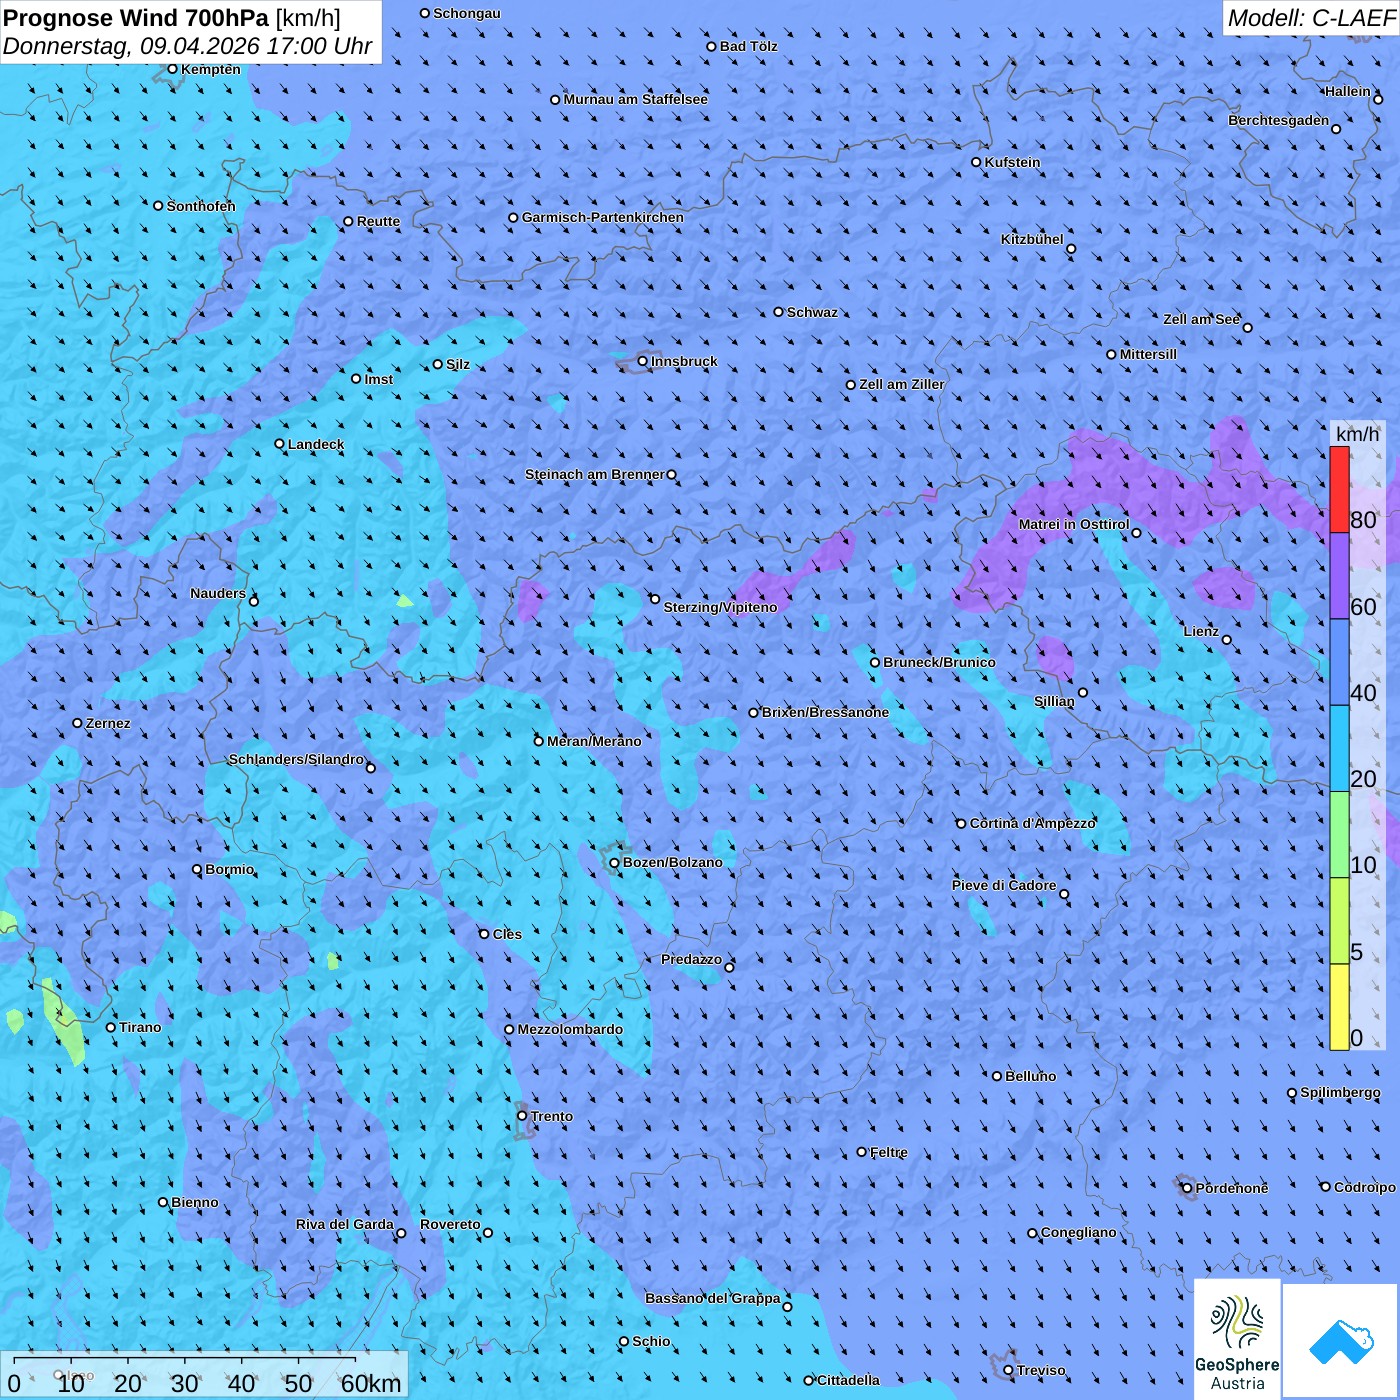The height and width of the screenshot is (1400, 1400).
Task: Click the Kempten city label
Action: (211, 69)
